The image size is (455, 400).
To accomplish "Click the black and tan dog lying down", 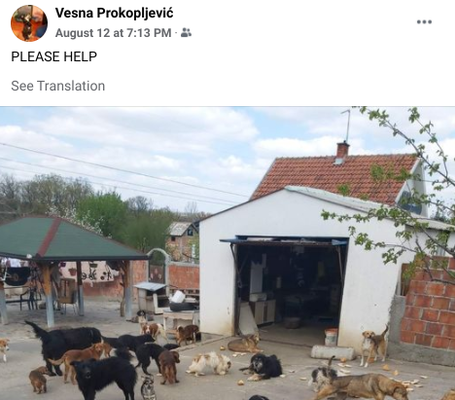I will [263, 367].
